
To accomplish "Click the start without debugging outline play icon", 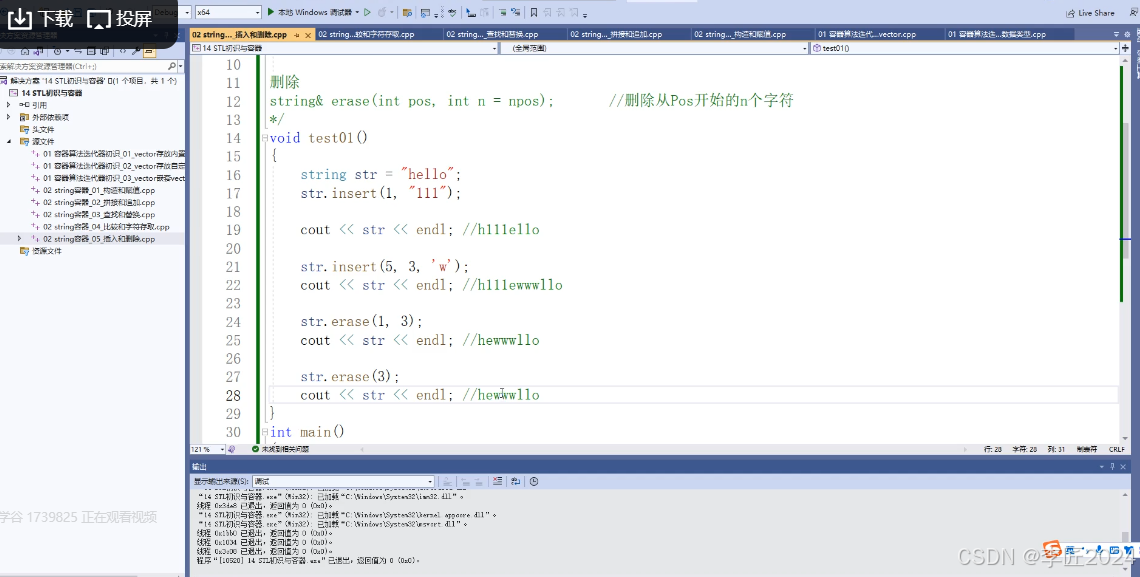I will 367,12.
